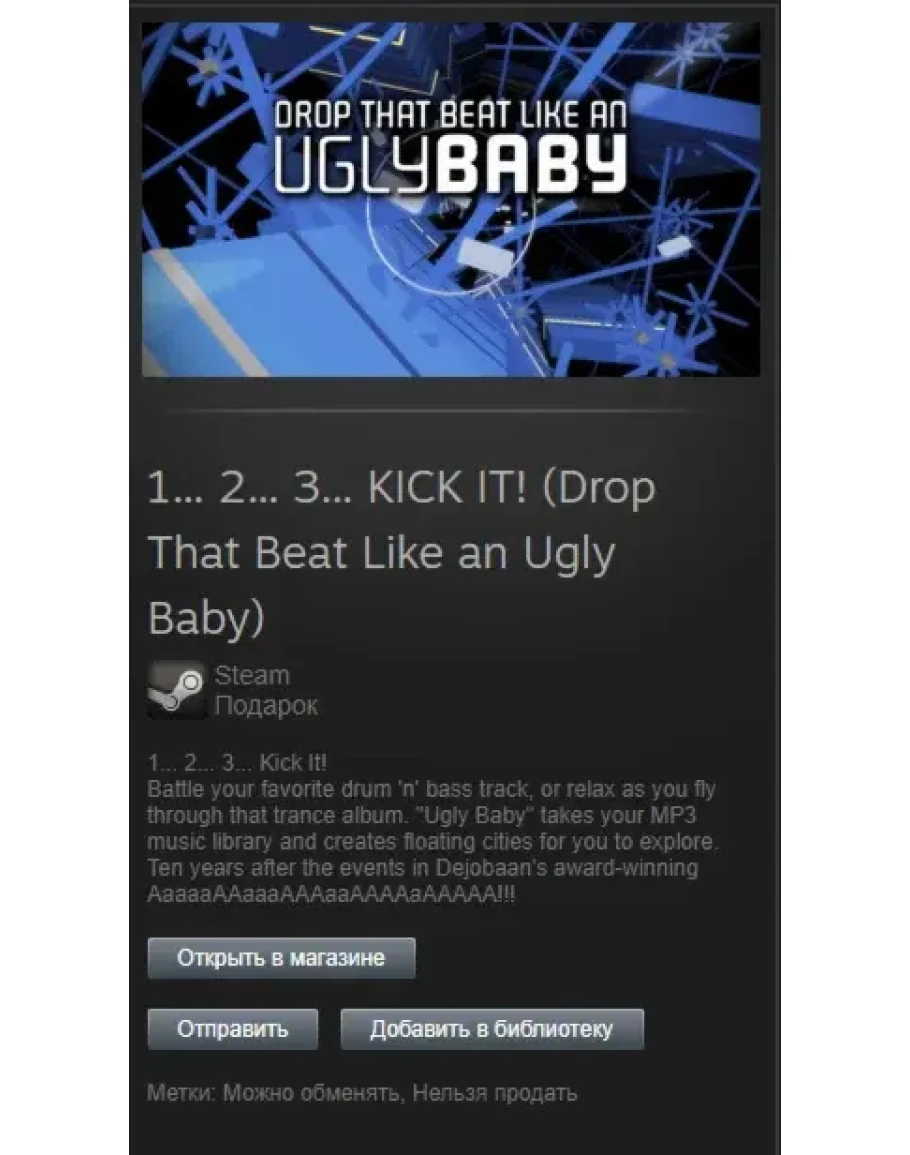910x1155 pixels.
Task: Click the '1... 2... 3... KICK IT!' item title
Action: [x=402, y=552]
